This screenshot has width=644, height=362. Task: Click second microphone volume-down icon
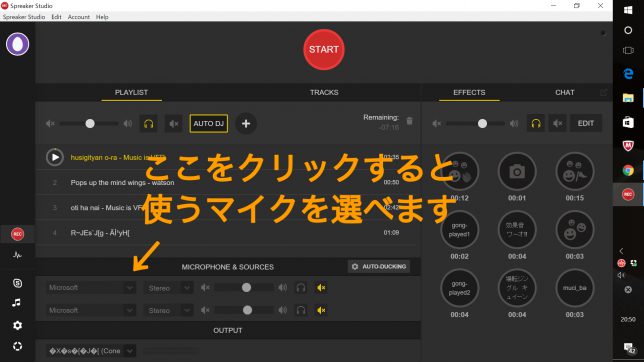pos(205,310)
